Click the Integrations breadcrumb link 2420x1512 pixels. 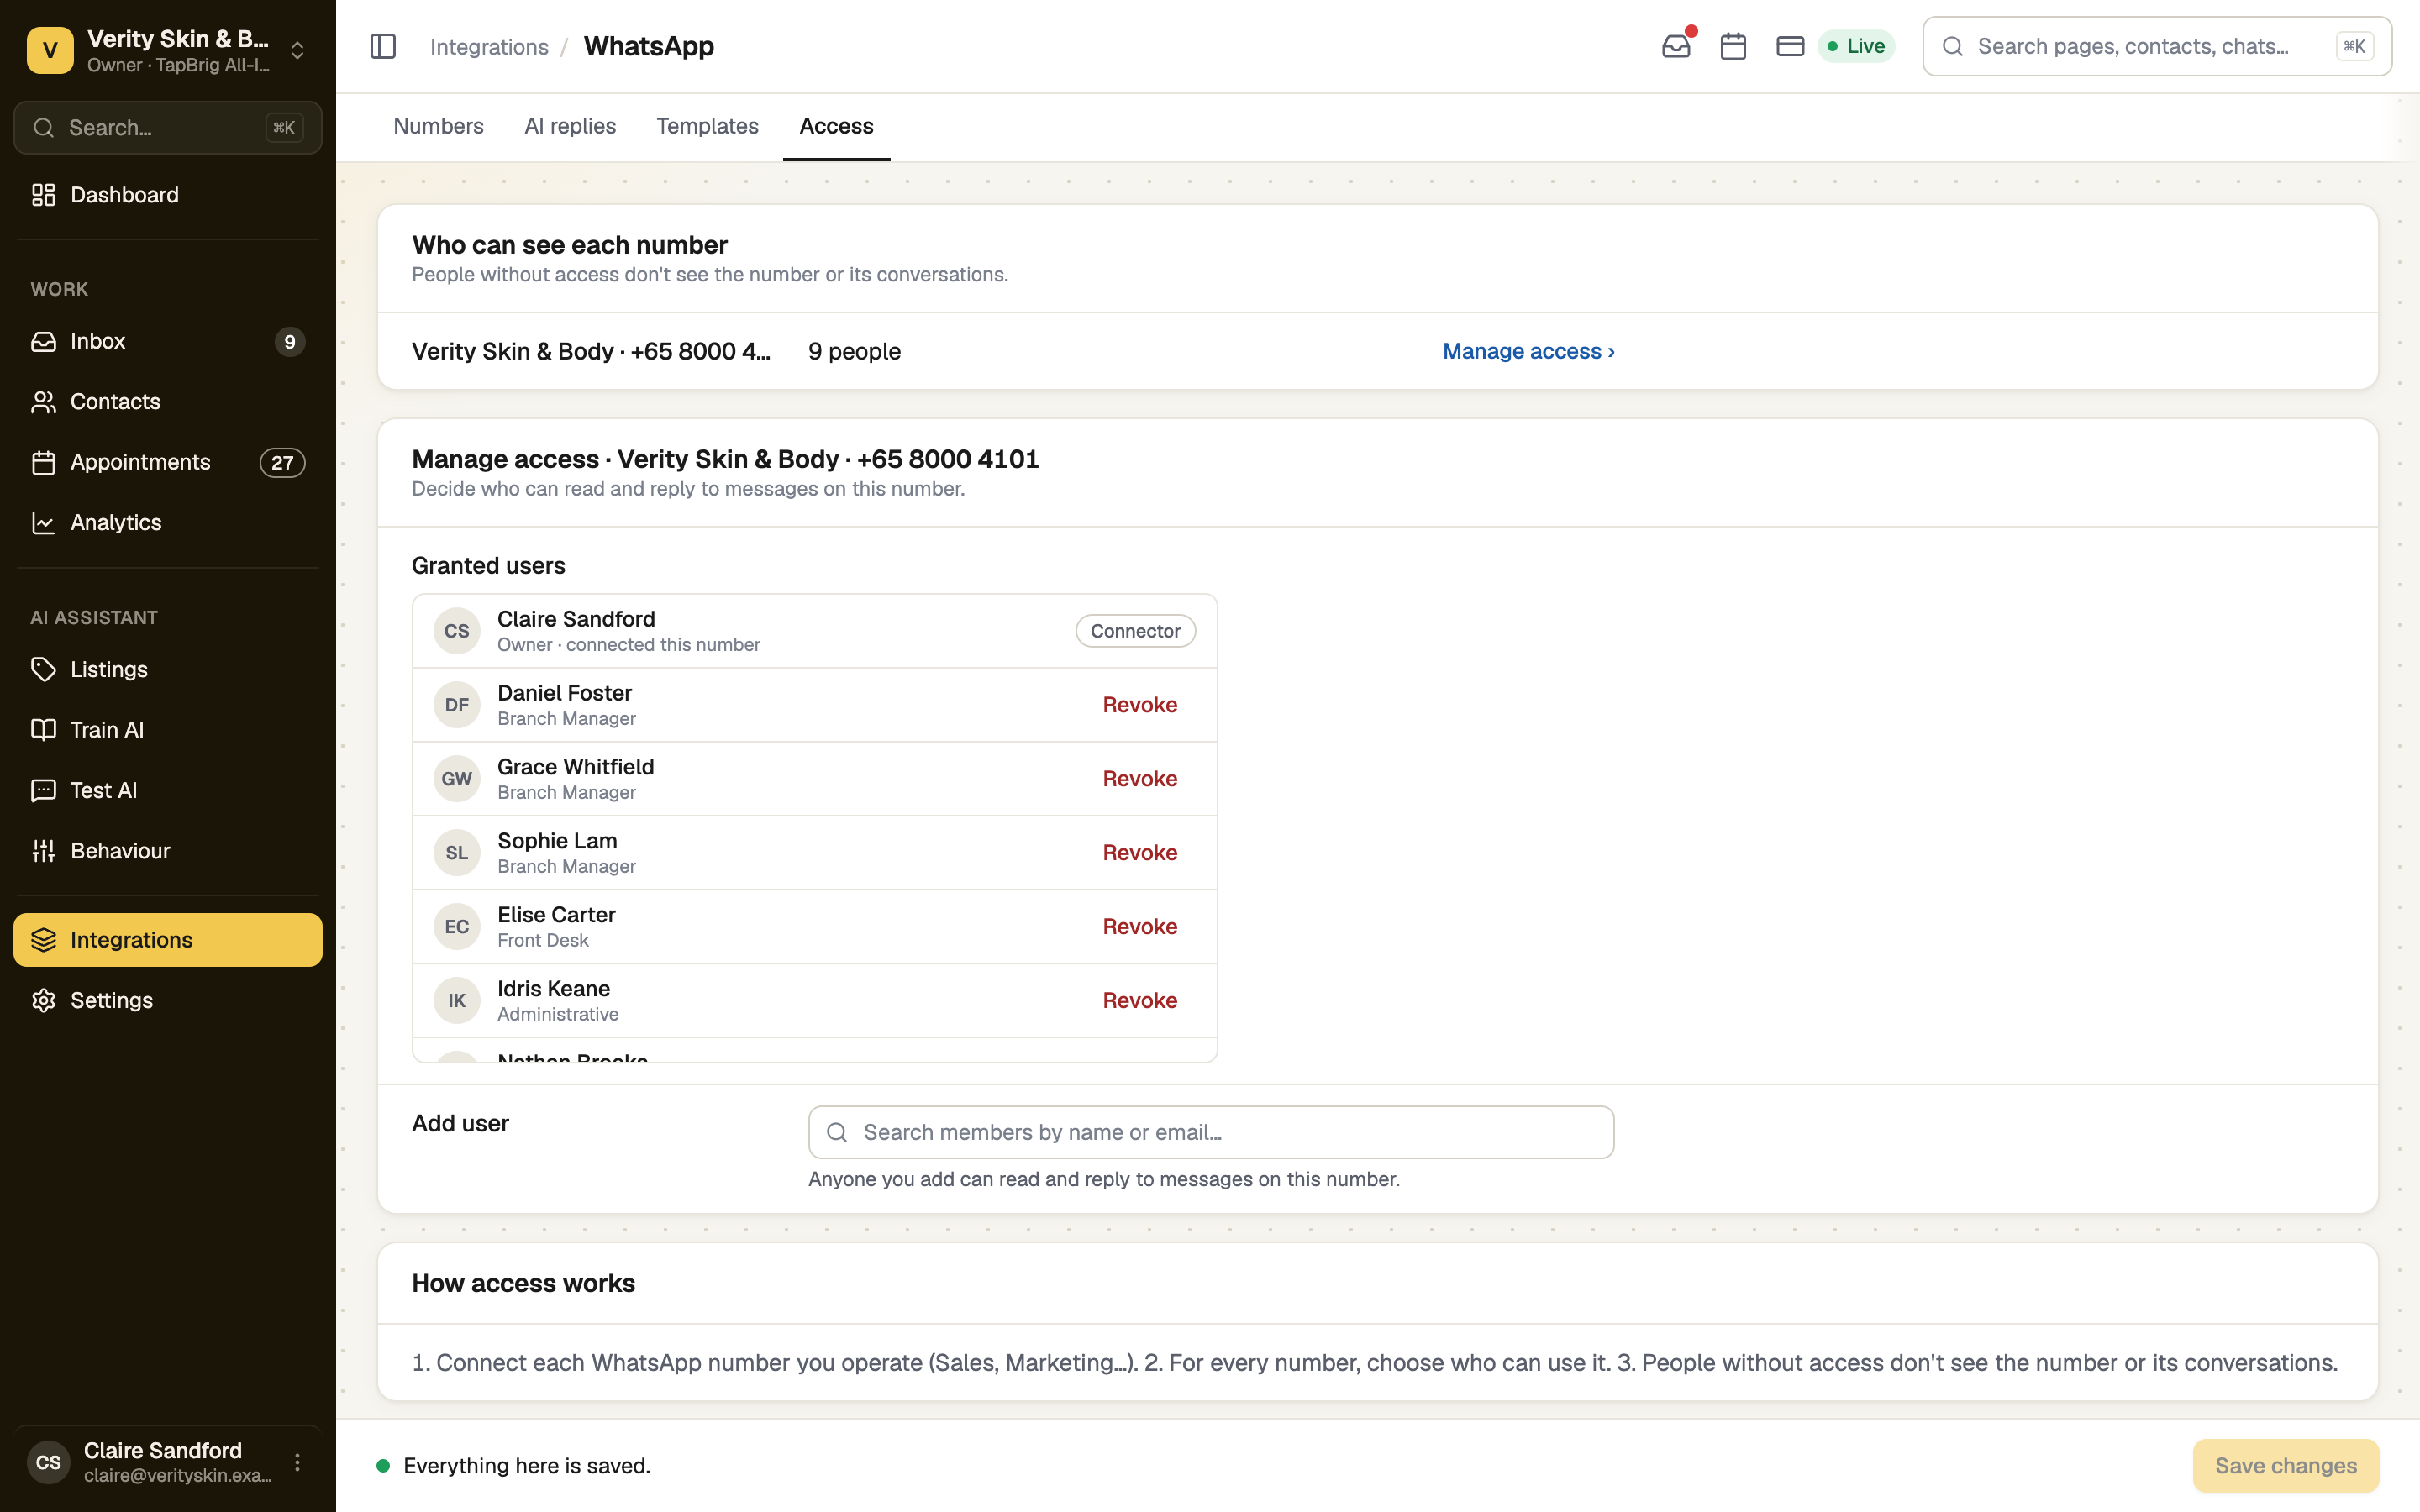tap(489, 47)
